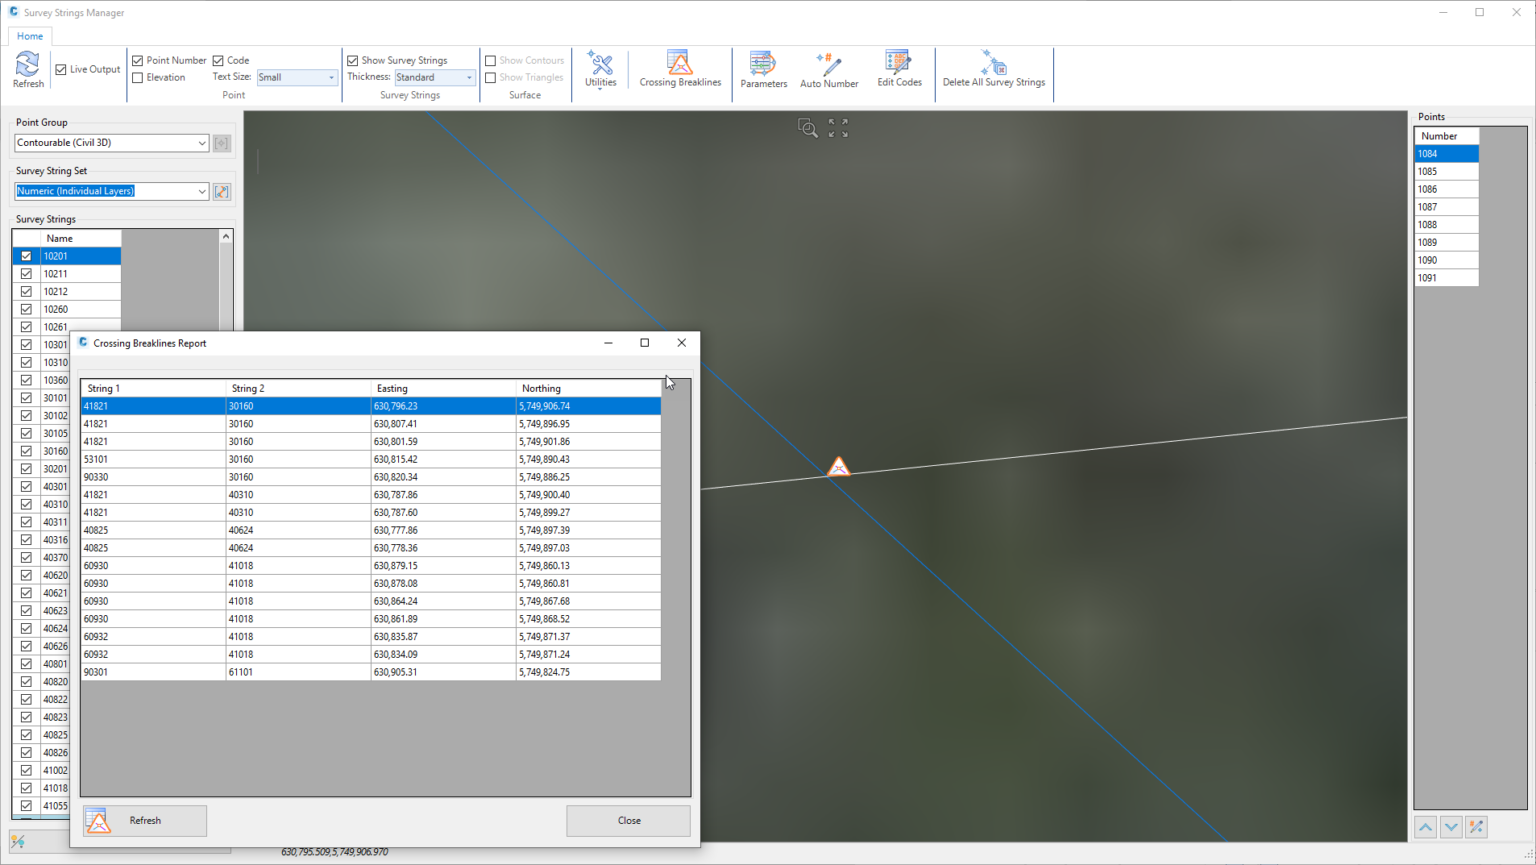The height and width of the screenshot is (865, 1536).
Task: Enable the Elevation checkbox
Action: coord(138,78)
